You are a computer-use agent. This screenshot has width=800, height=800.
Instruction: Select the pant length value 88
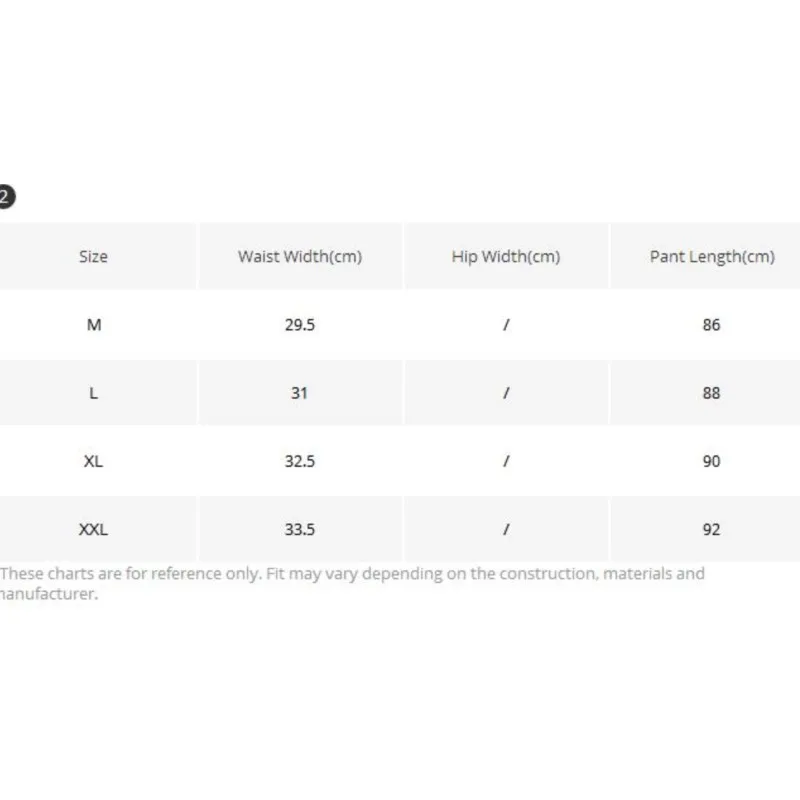tap(712, 393)
